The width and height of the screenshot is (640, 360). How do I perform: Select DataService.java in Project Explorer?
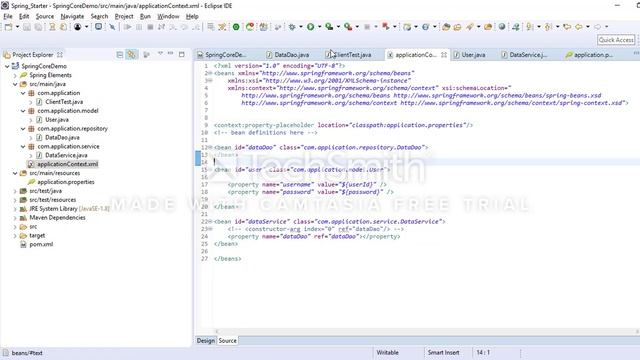point(66,155)
